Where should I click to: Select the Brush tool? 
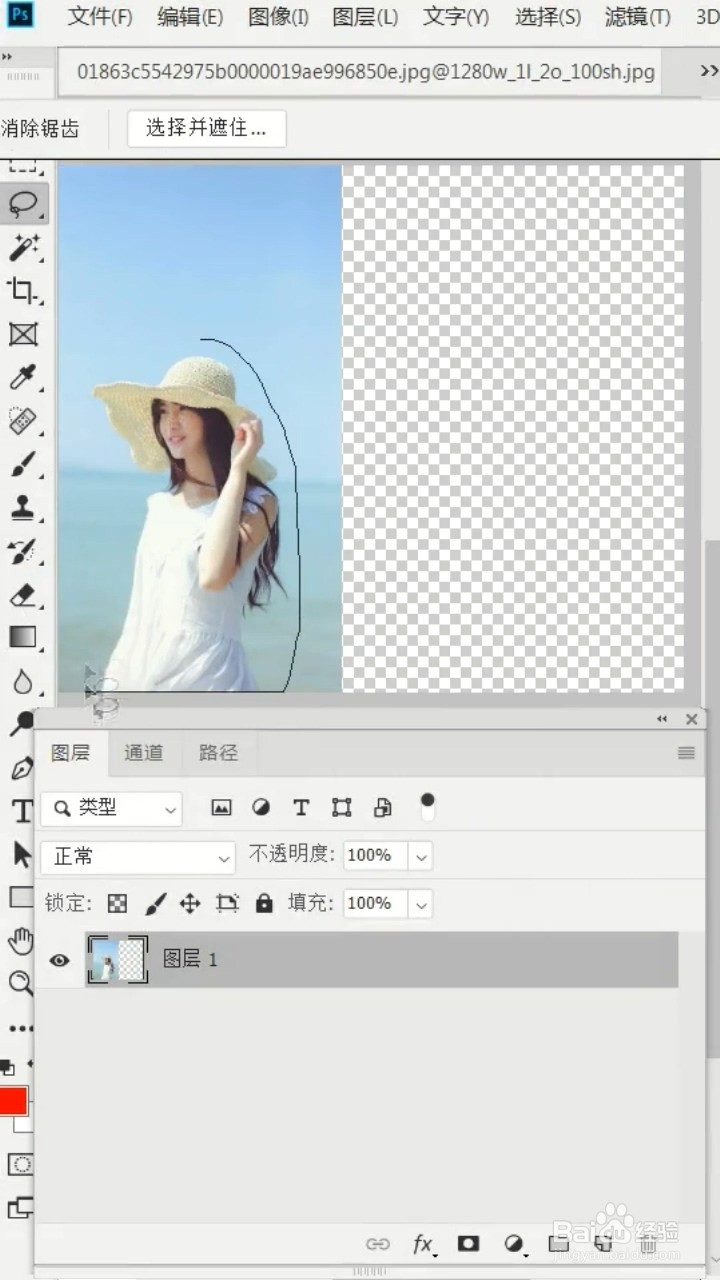tap(22, 463)
